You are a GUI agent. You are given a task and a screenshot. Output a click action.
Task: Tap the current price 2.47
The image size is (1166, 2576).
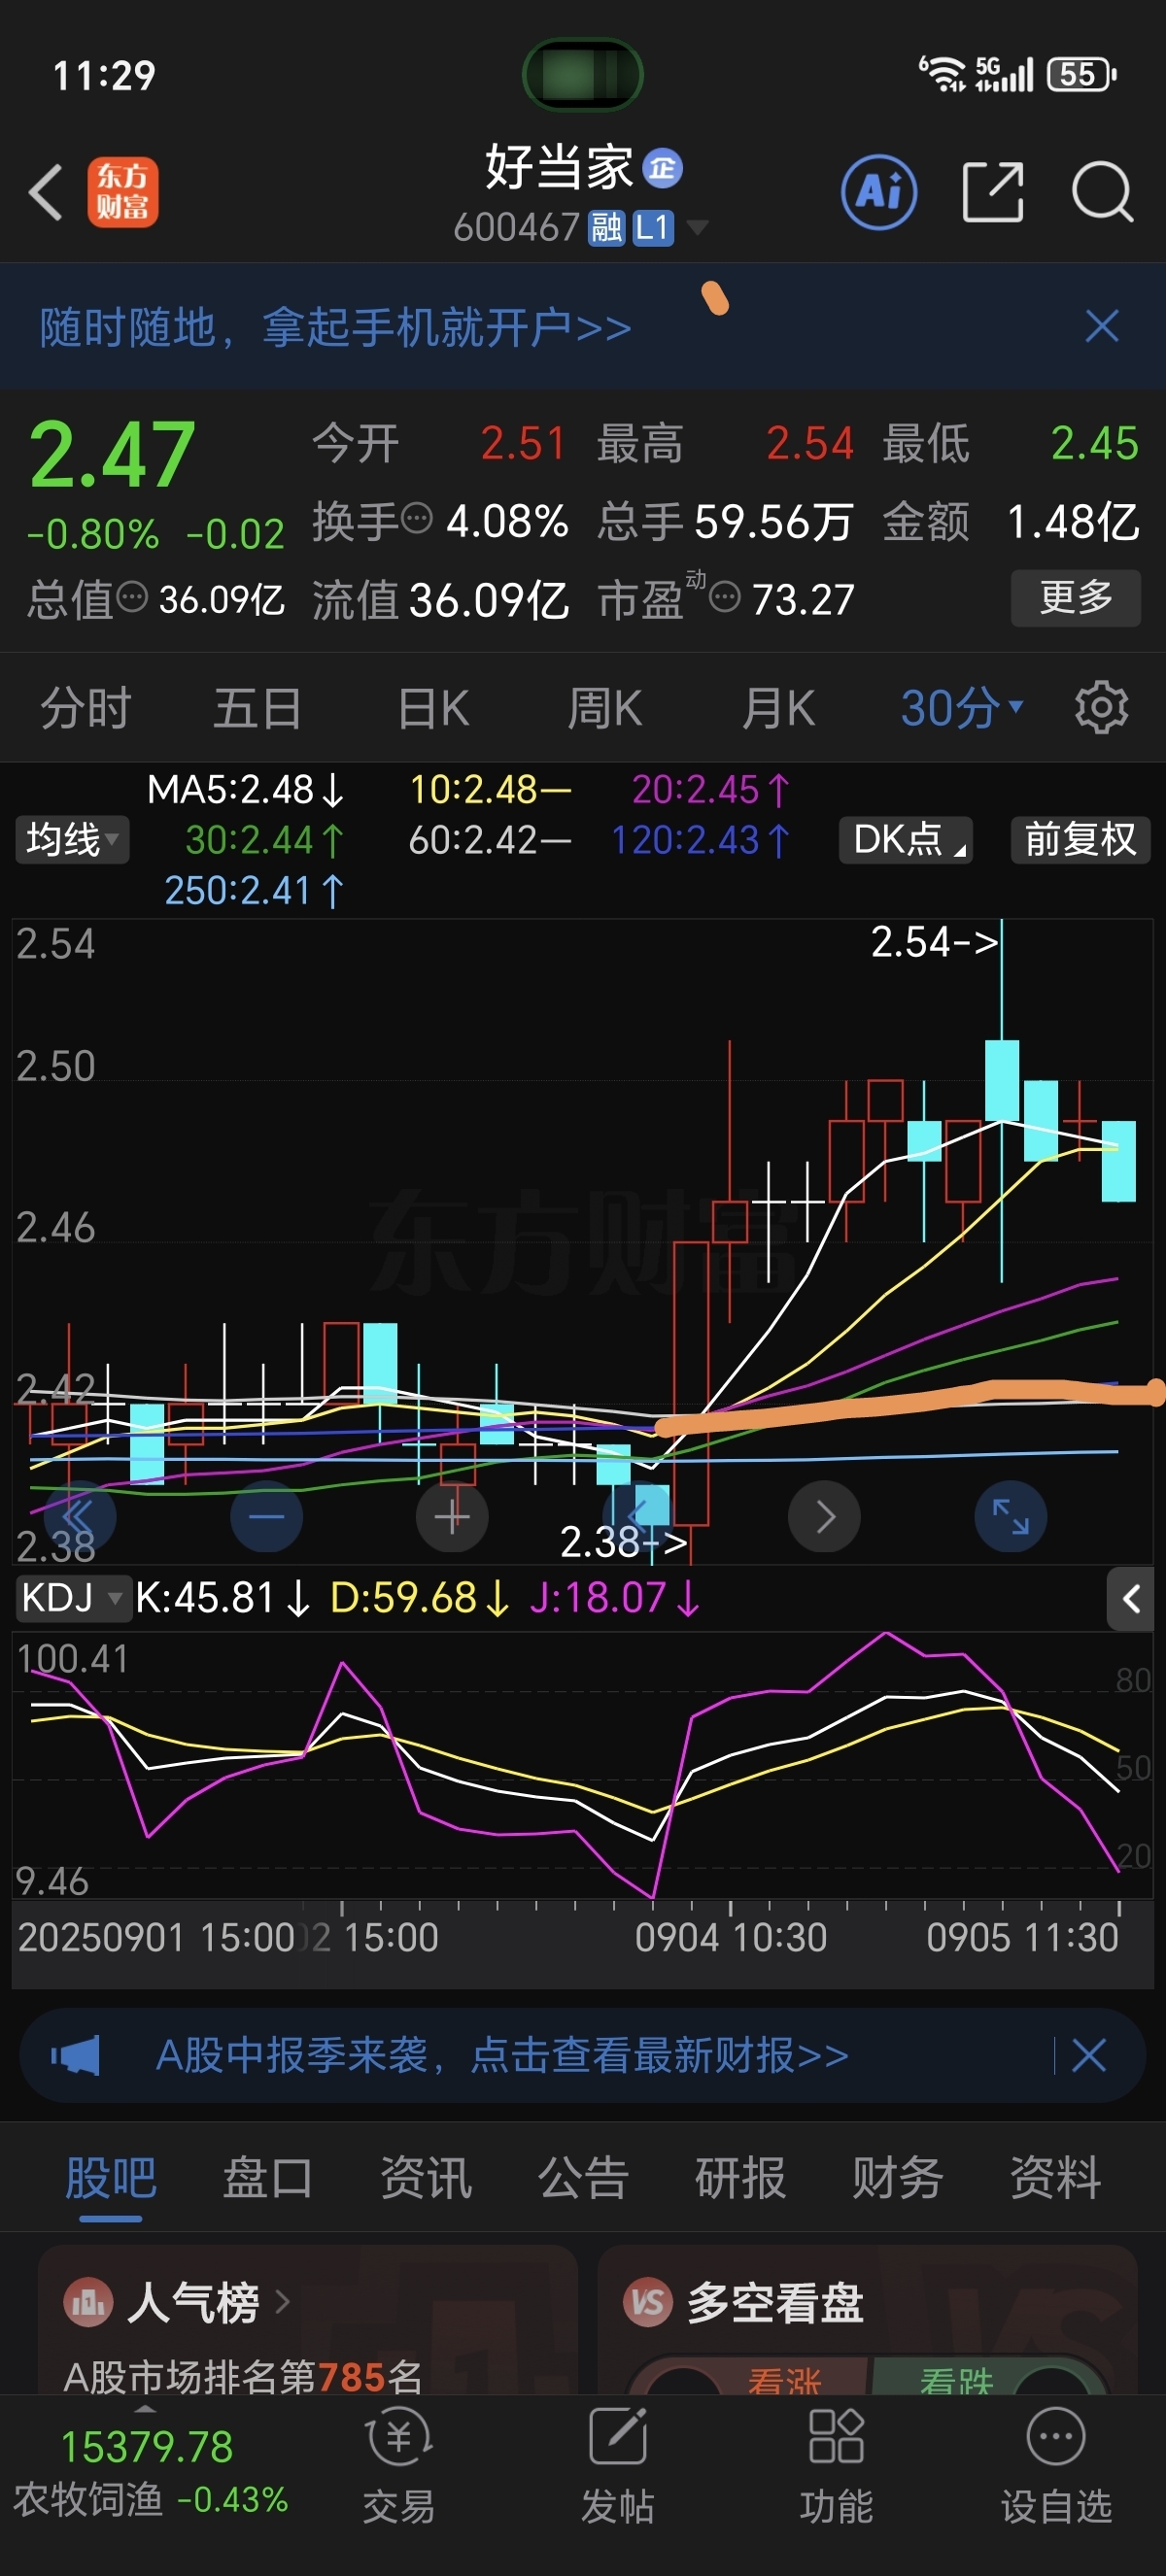(x=111, y=455)
